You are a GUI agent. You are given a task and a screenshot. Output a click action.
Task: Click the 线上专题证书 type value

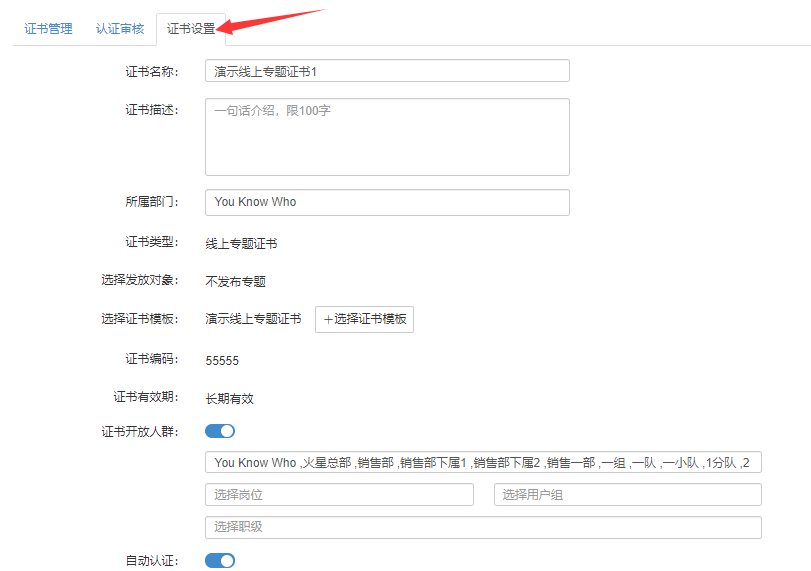[x=241, y=244]
